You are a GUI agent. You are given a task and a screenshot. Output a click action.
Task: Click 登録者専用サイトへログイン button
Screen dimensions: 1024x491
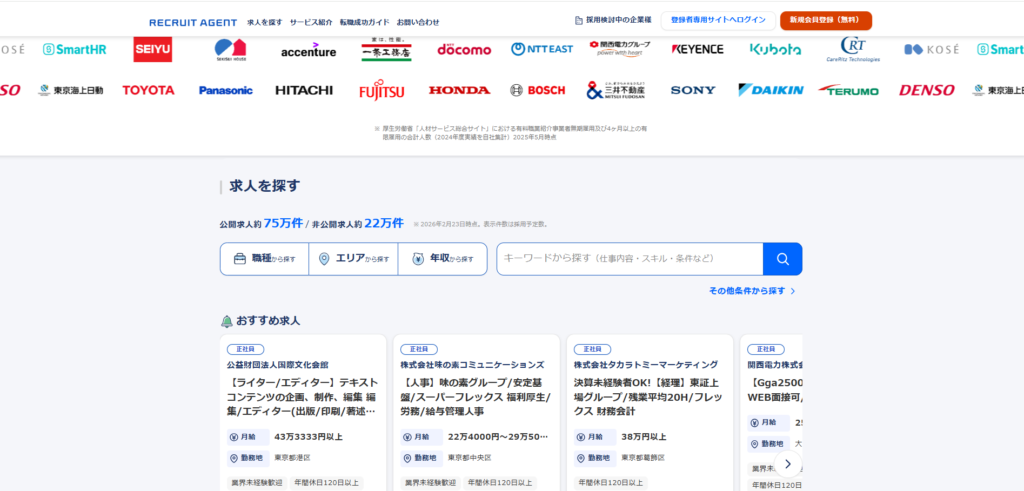[x=718, y=20]
